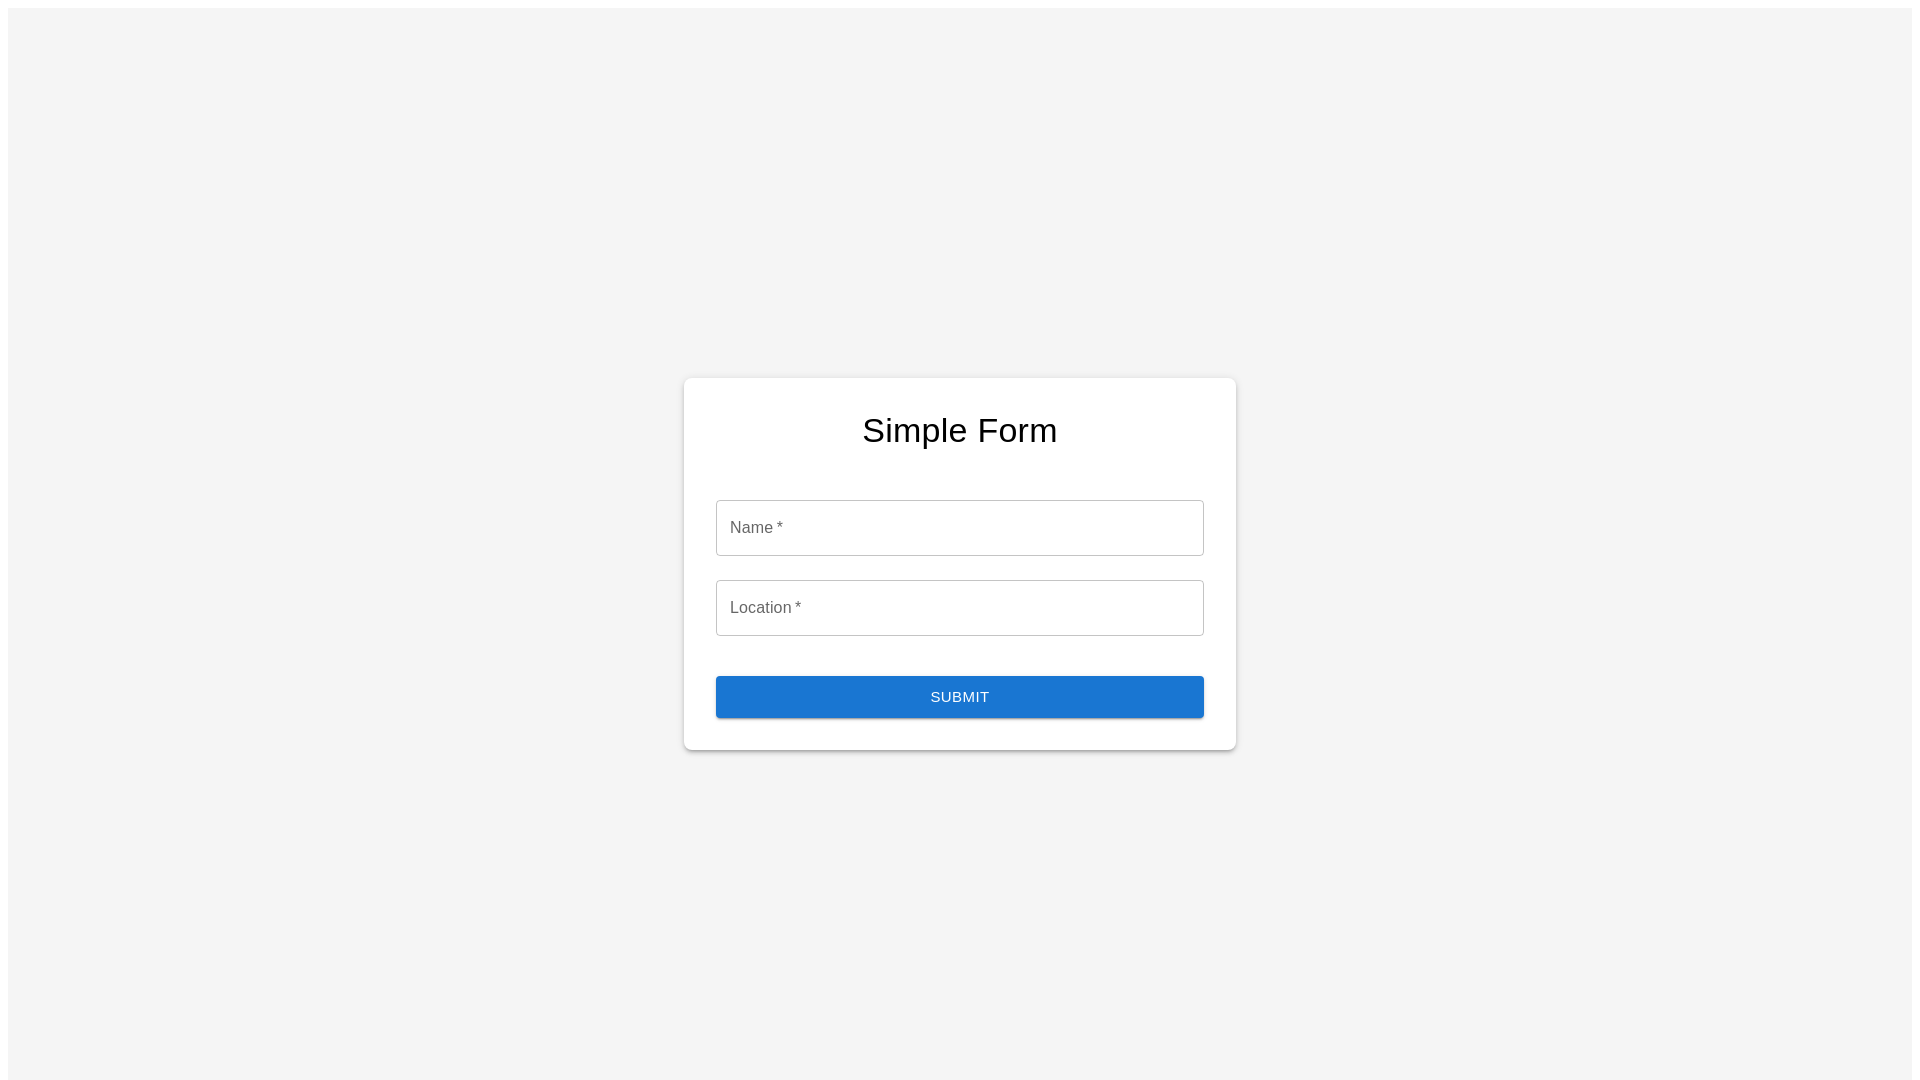The image size is (1920, 1080).
Task: Click the white form card
Action: point(960,470)
